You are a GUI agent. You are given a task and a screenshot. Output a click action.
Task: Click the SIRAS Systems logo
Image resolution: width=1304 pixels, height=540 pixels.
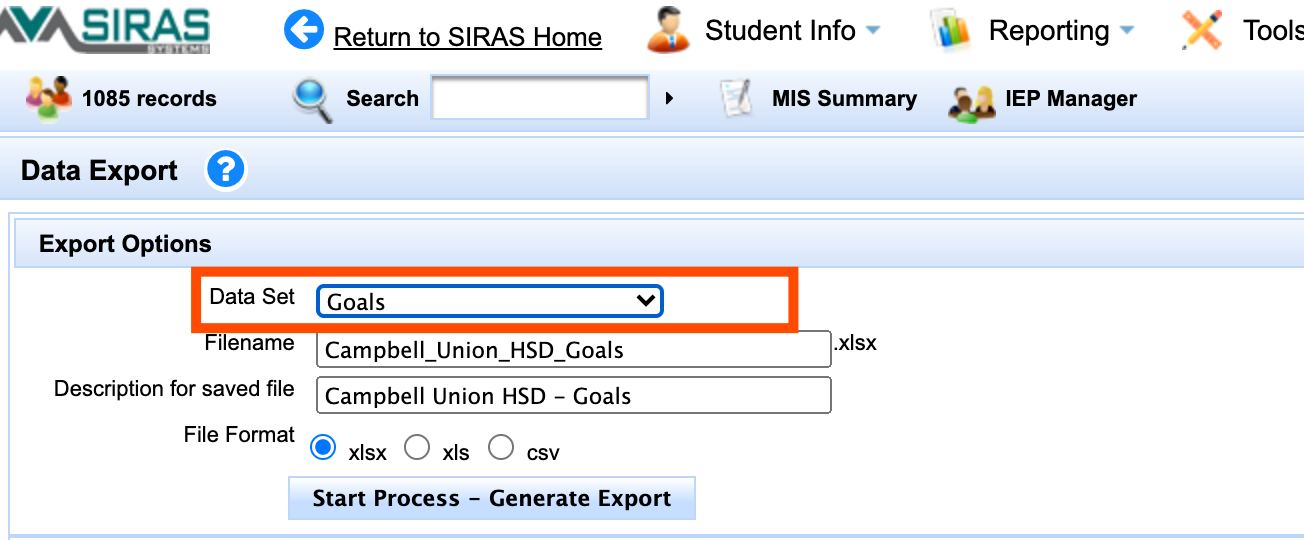point(105,30)
